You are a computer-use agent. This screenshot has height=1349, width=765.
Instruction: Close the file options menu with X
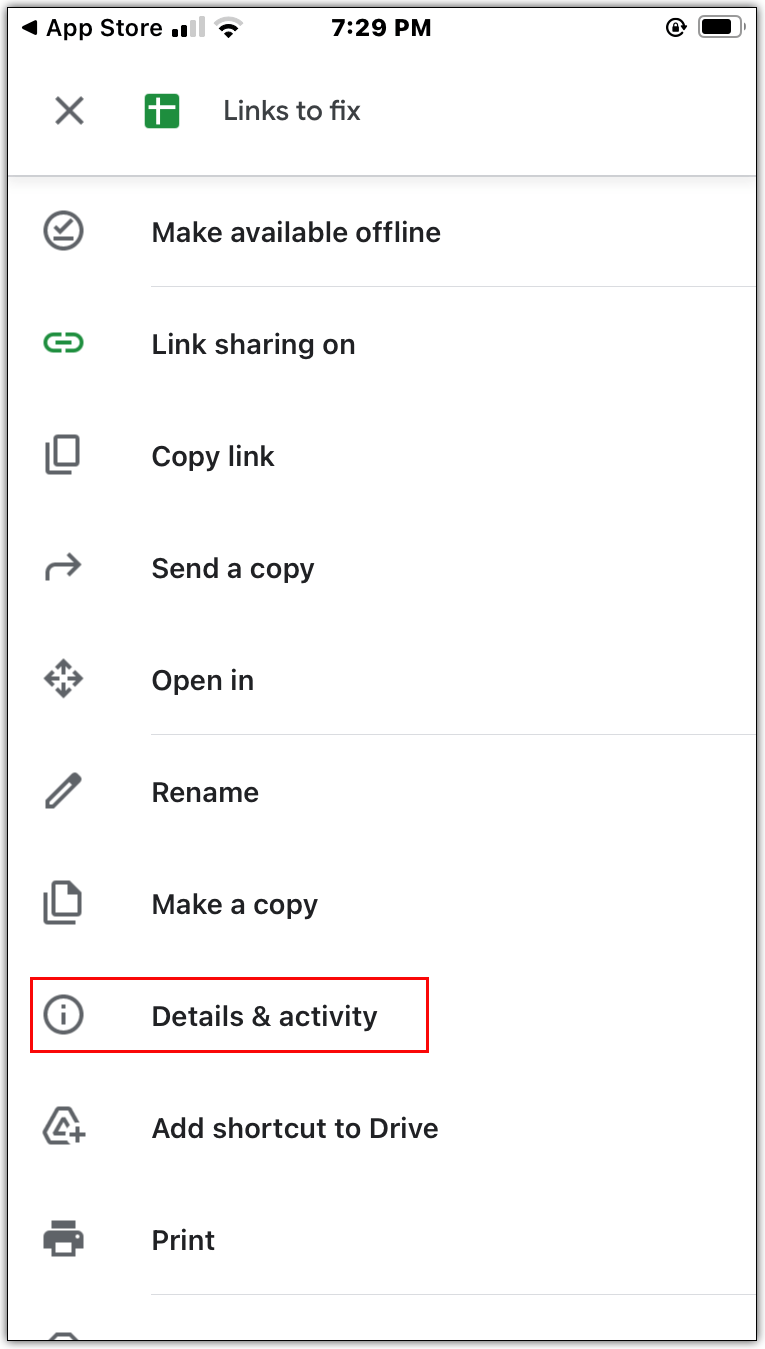pyautogui.click(x=69, y=110)
